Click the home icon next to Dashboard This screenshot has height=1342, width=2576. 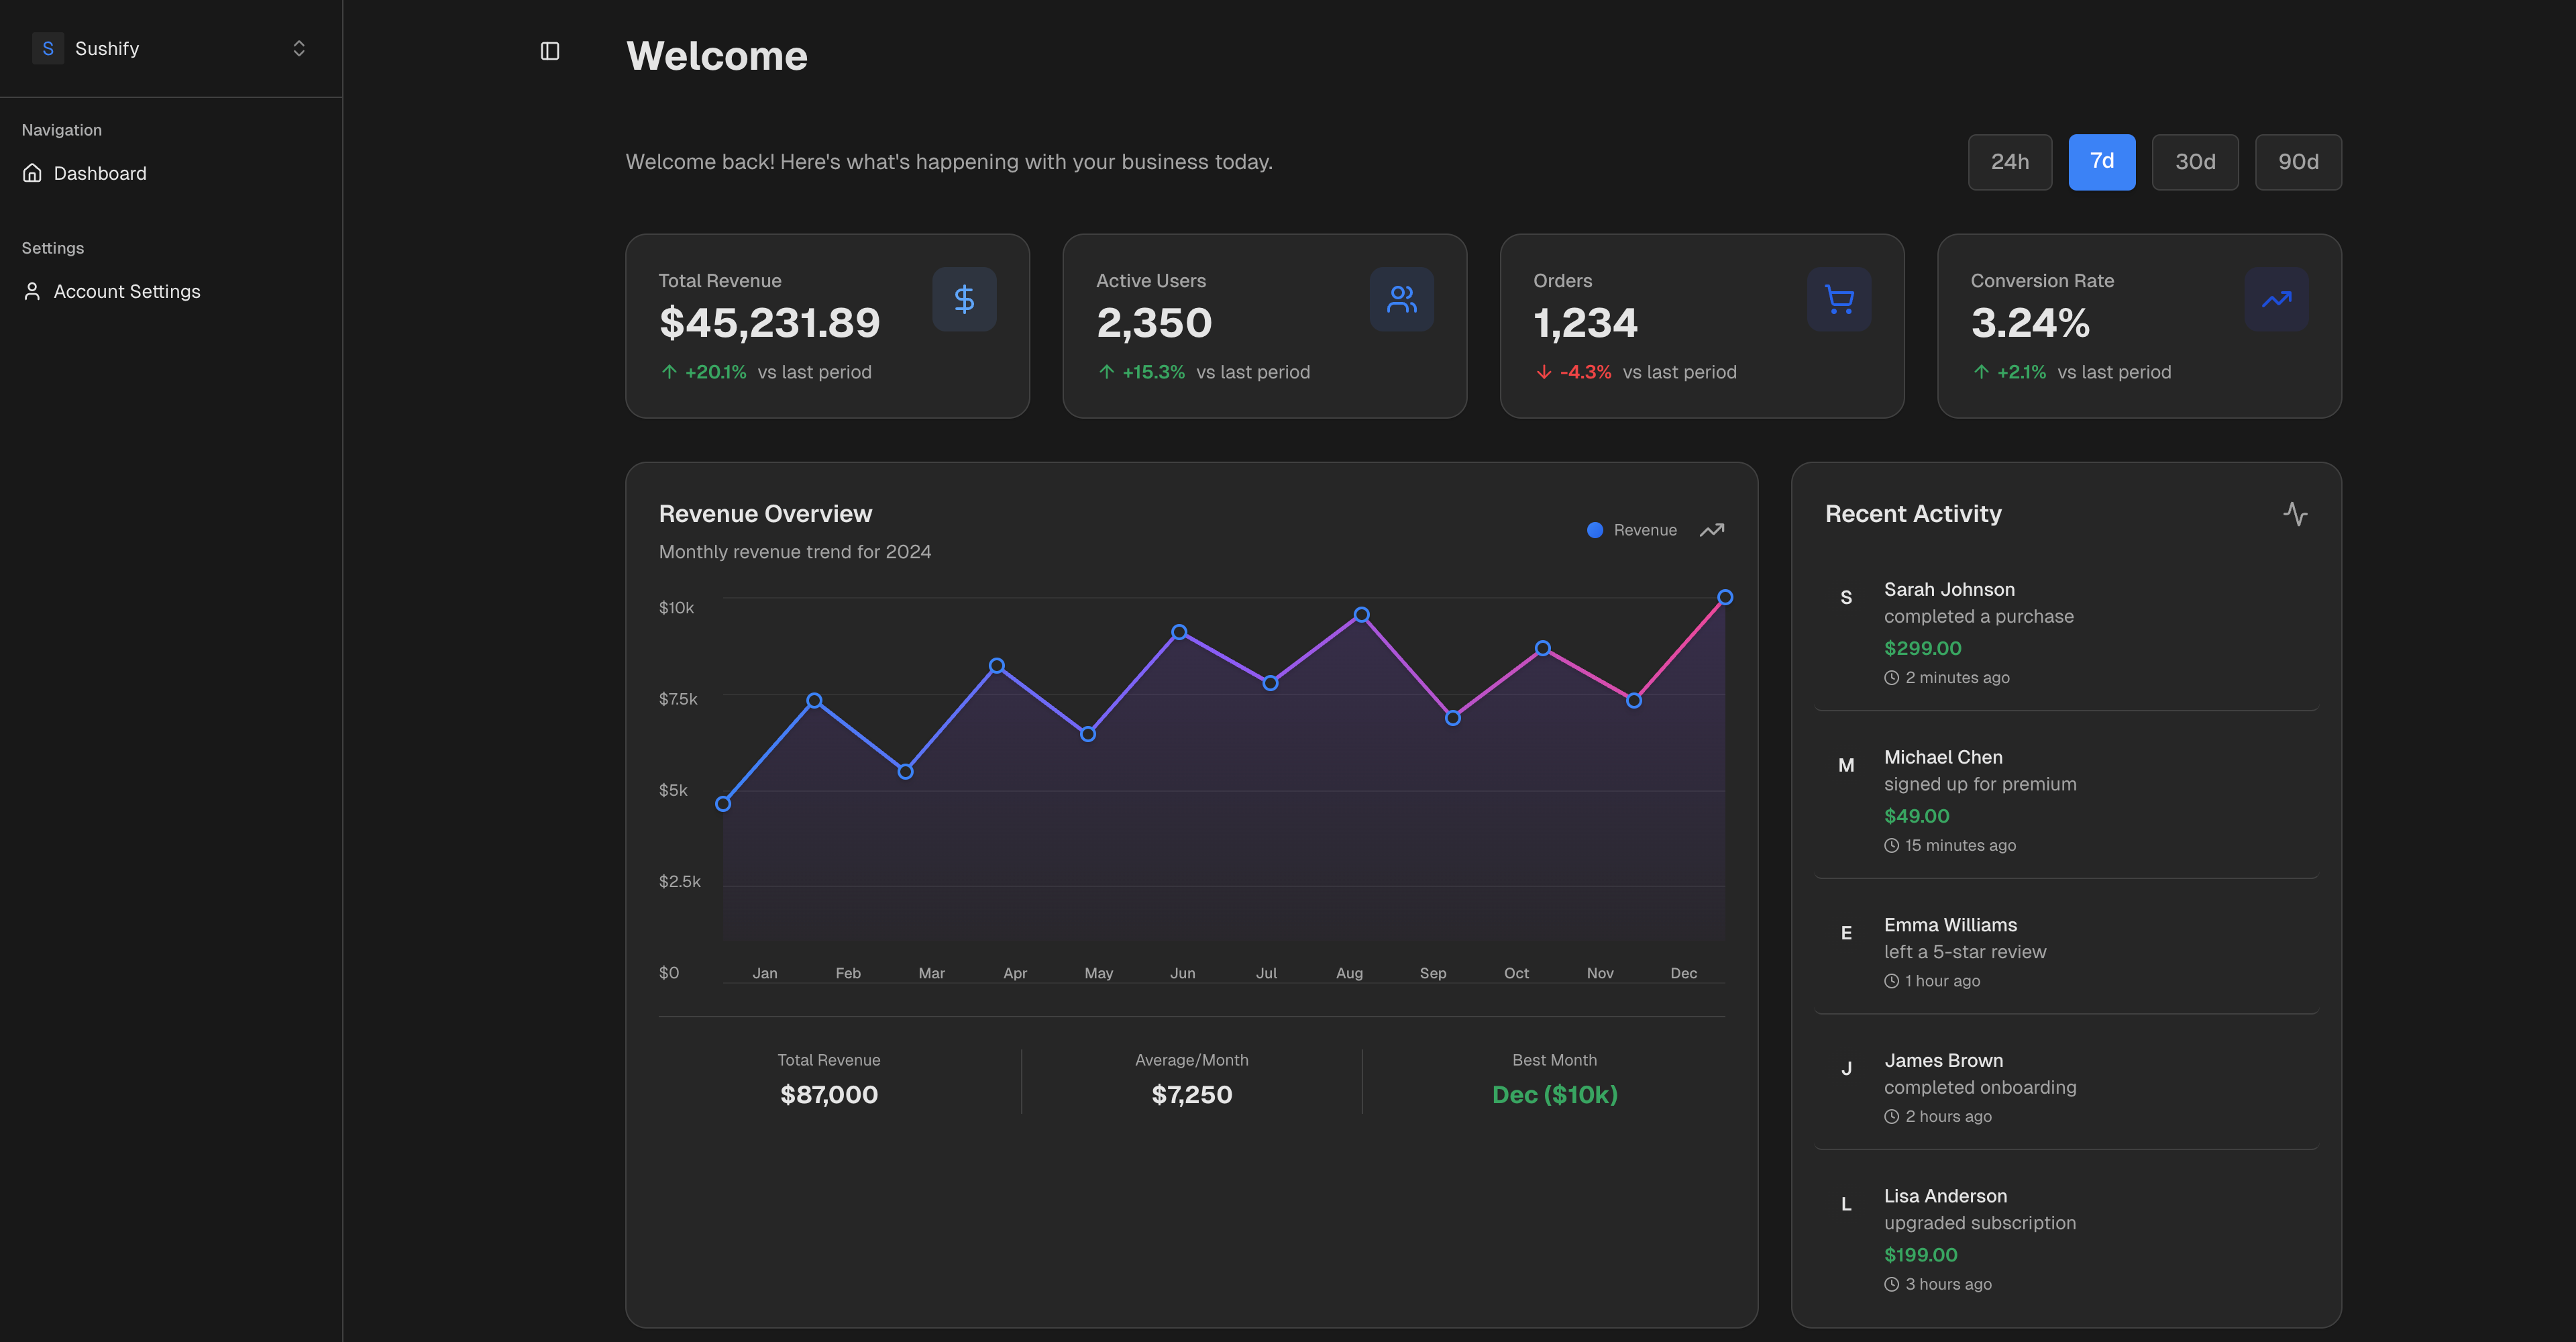tap(32, 173)
